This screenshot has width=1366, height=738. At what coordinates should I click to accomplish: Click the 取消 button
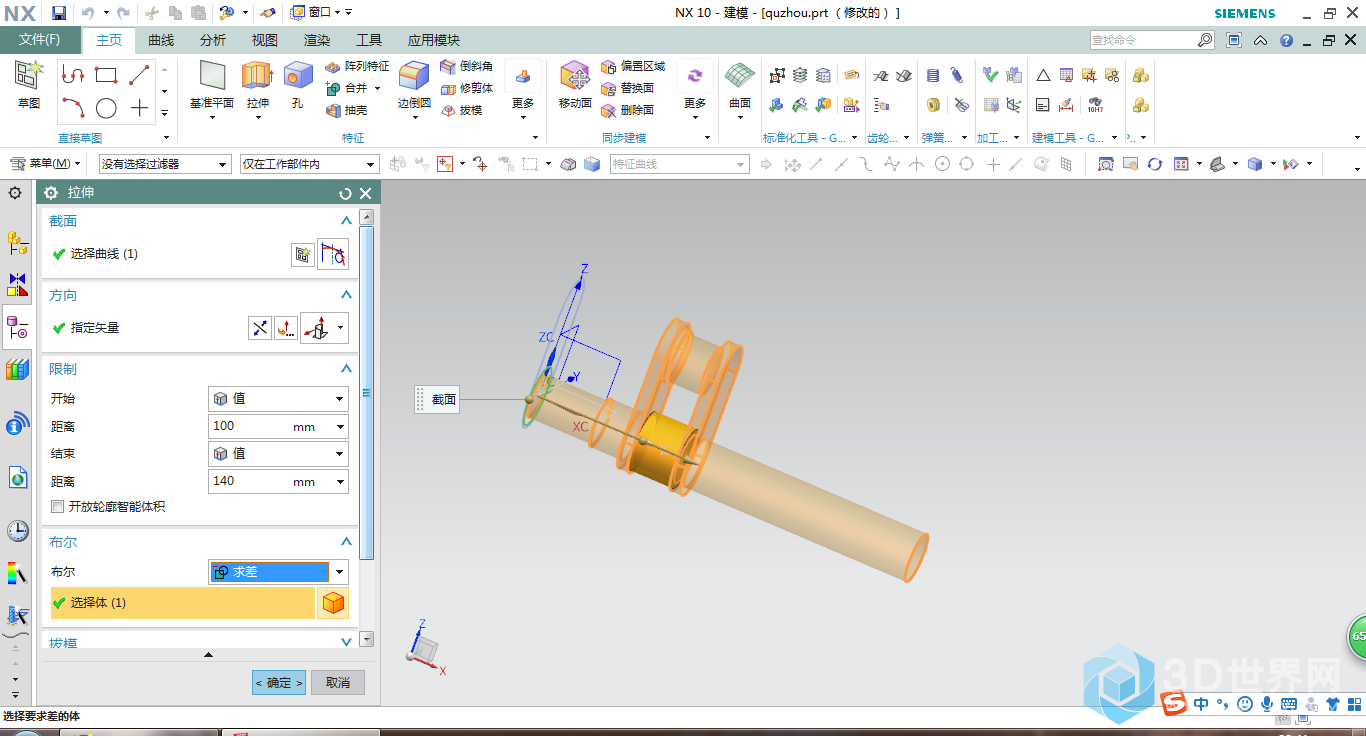point(338,682)
